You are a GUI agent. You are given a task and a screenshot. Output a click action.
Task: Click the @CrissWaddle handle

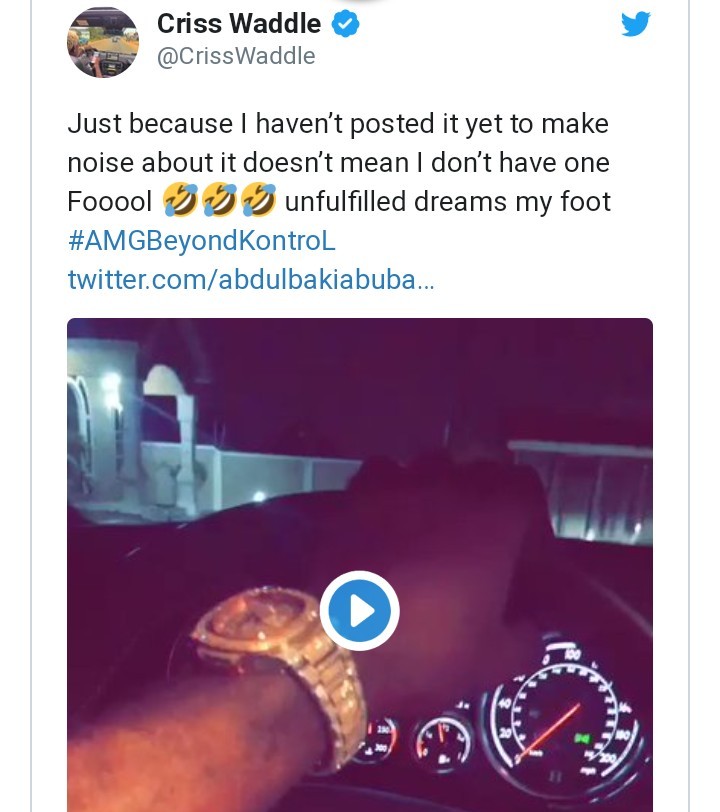(x=236, y=56)
